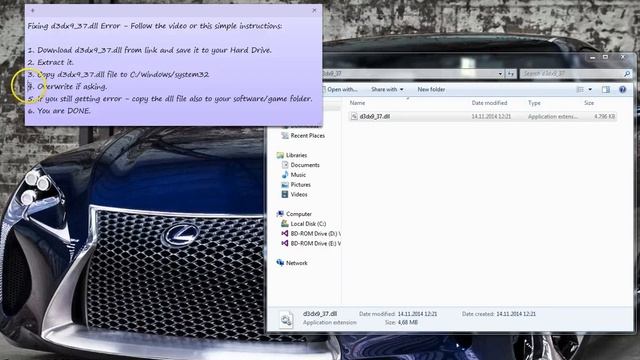The height and width of the screenshot is (360, 640).
Task: Open the Share with menu
Action: 387,89
